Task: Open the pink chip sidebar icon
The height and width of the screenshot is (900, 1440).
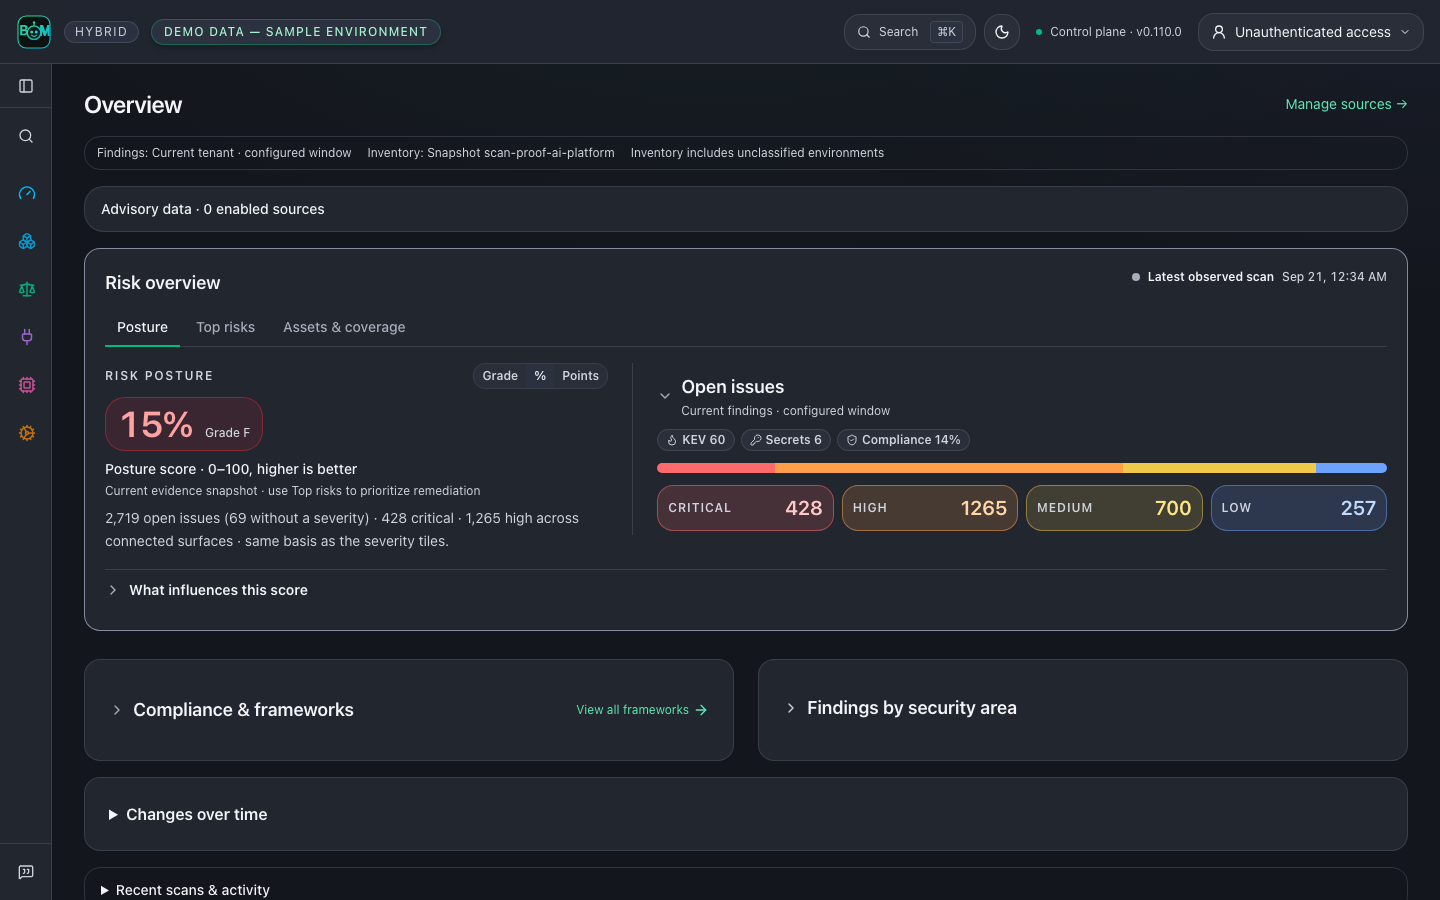Action: [x=27, y=385]
